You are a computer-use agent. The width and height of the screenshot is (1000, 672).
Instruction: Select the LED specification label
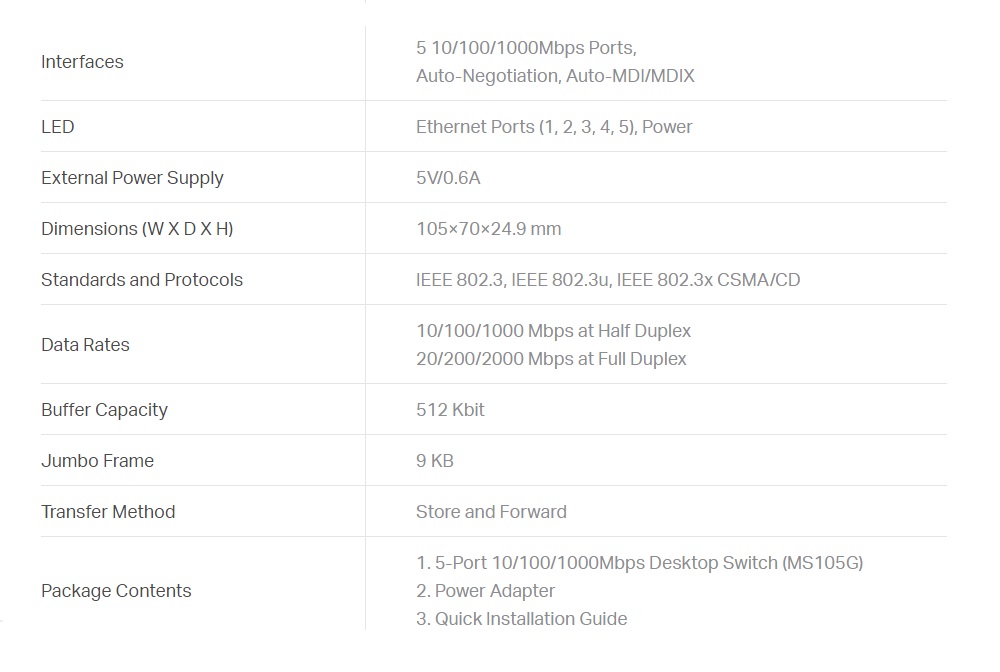tap(57, 127)
